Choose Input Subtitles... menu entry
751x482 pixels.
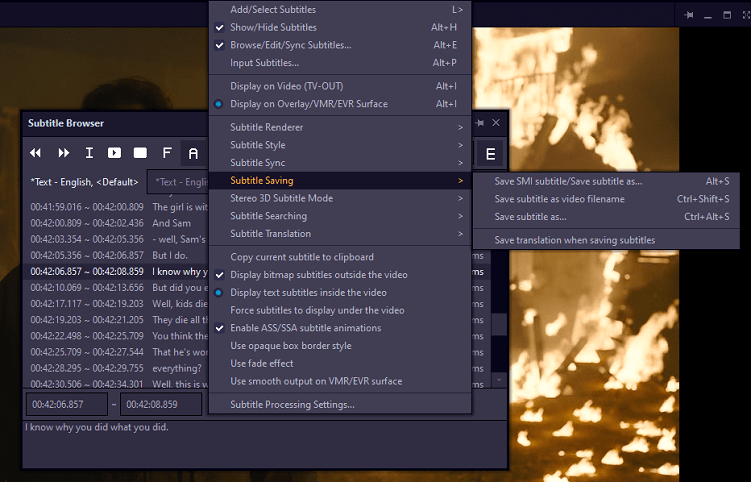(x=340, y=63)
